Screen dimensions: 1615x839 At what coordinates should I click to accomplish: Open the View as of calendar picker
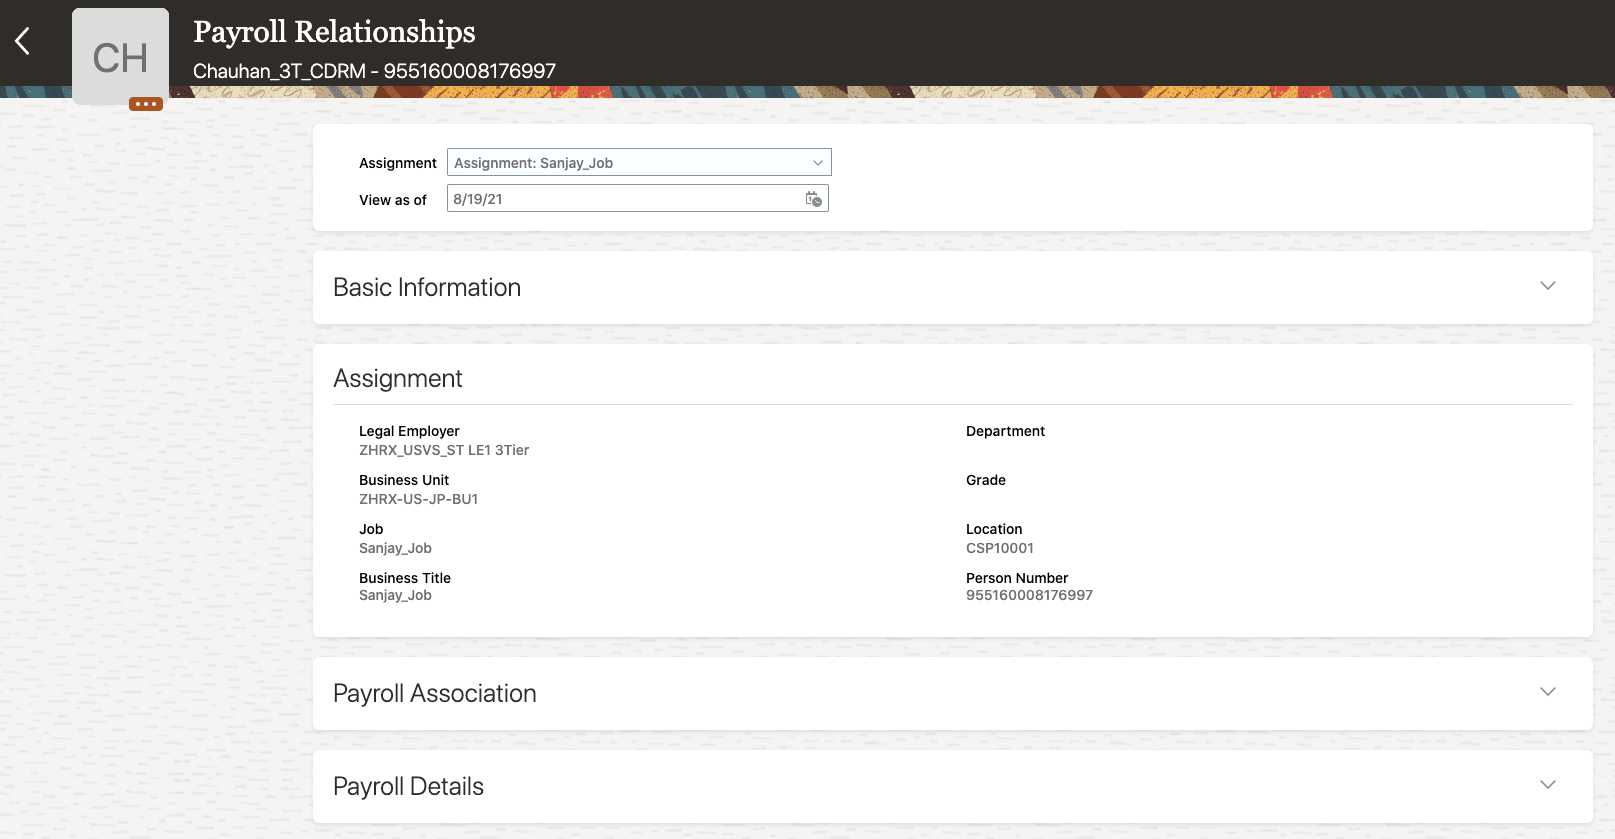point(814,199)
